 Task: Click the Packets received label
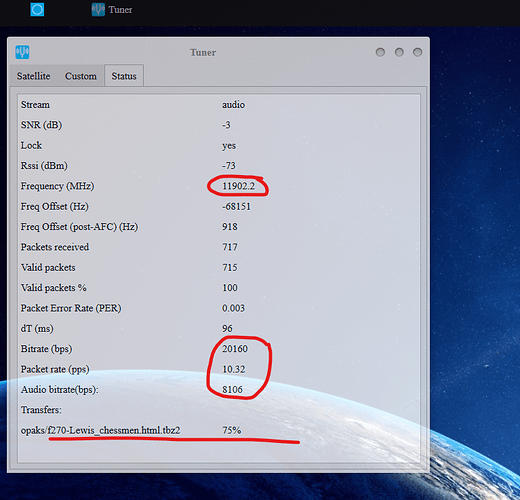coord(55,247)
